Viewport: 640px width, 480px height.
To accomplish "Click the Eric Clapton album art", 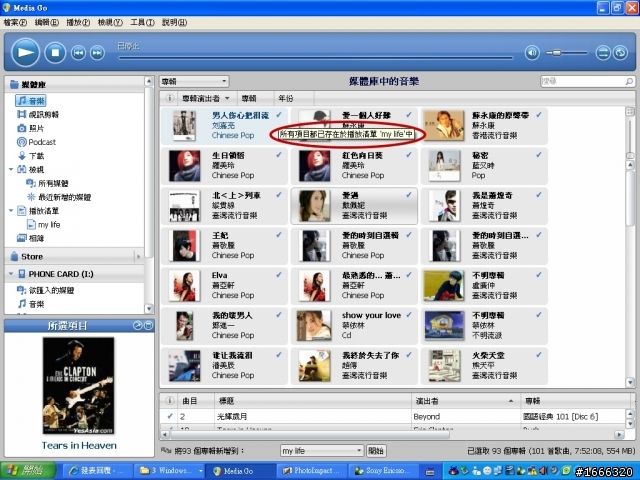I will click(78, 386).
